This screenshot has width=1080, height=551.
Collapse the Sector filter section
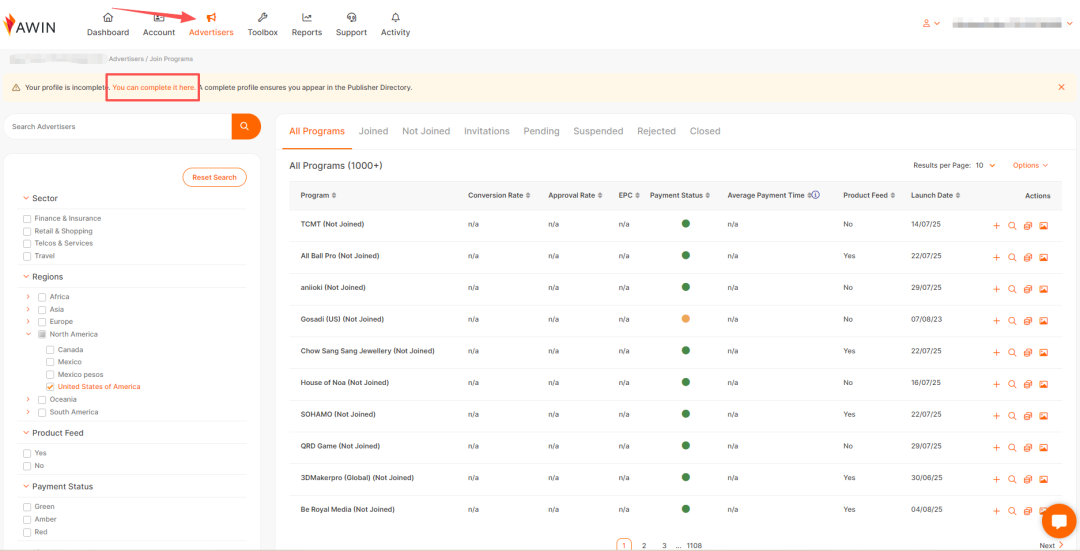click(x=26, y=198)
